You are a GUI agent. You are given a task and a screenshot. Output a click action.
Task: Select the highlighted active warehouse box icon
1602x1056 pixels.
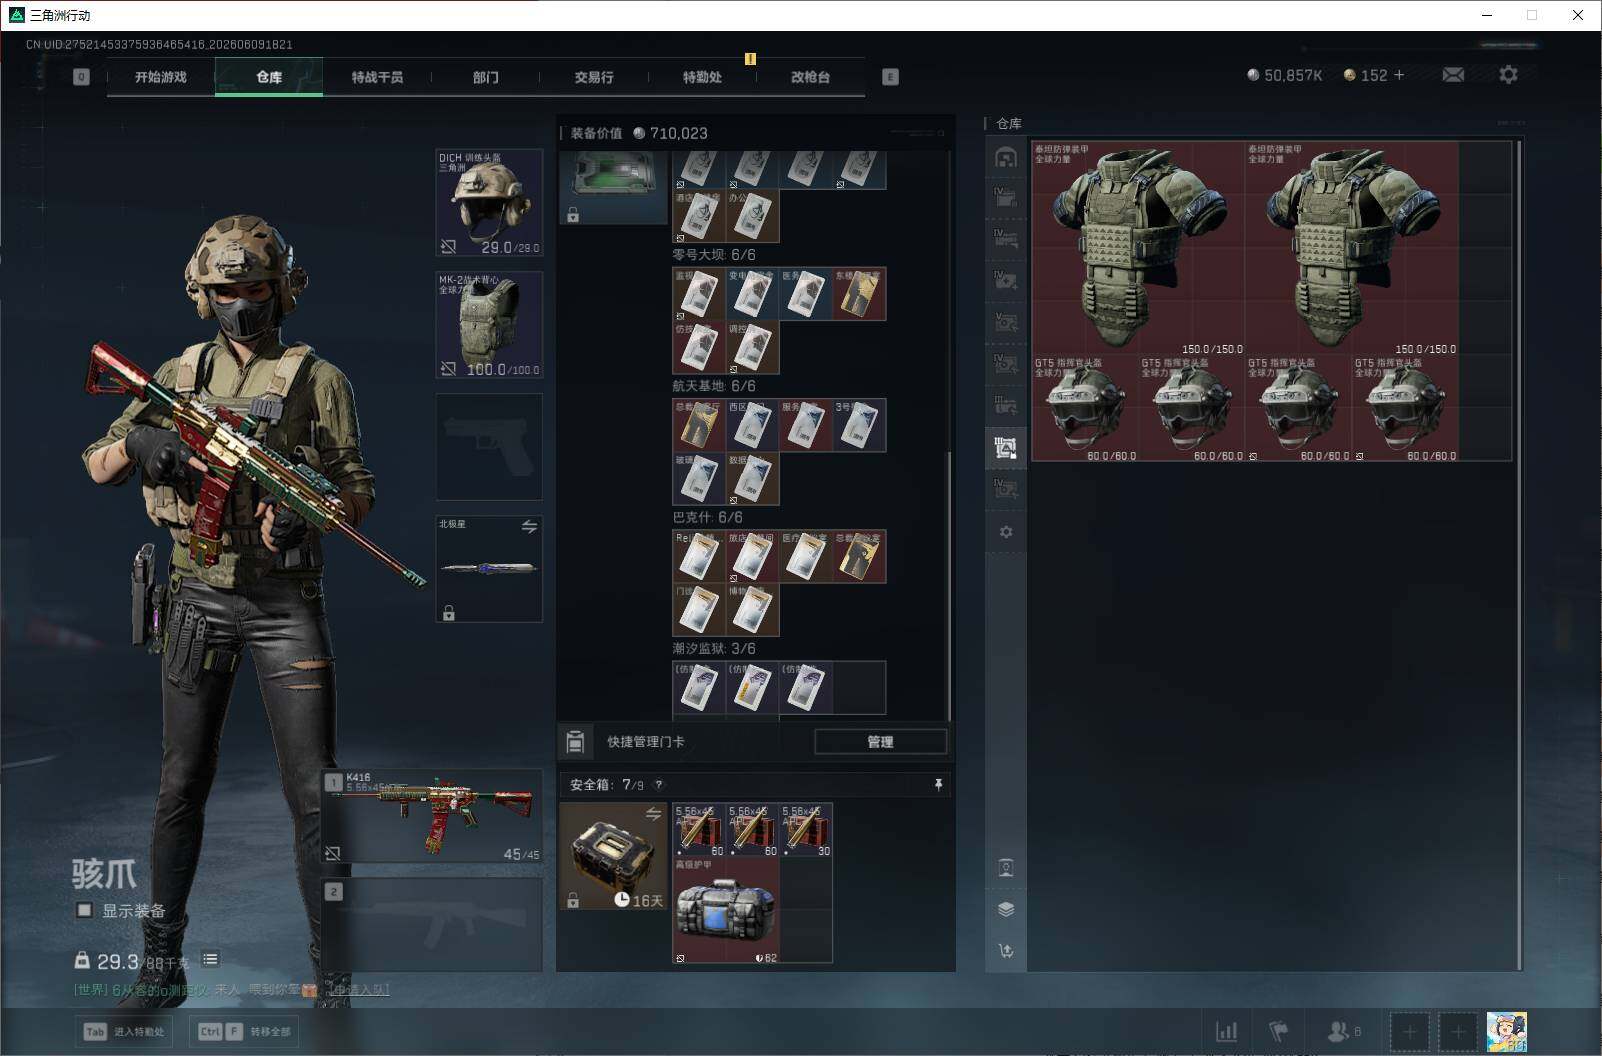pos(1006,447)
